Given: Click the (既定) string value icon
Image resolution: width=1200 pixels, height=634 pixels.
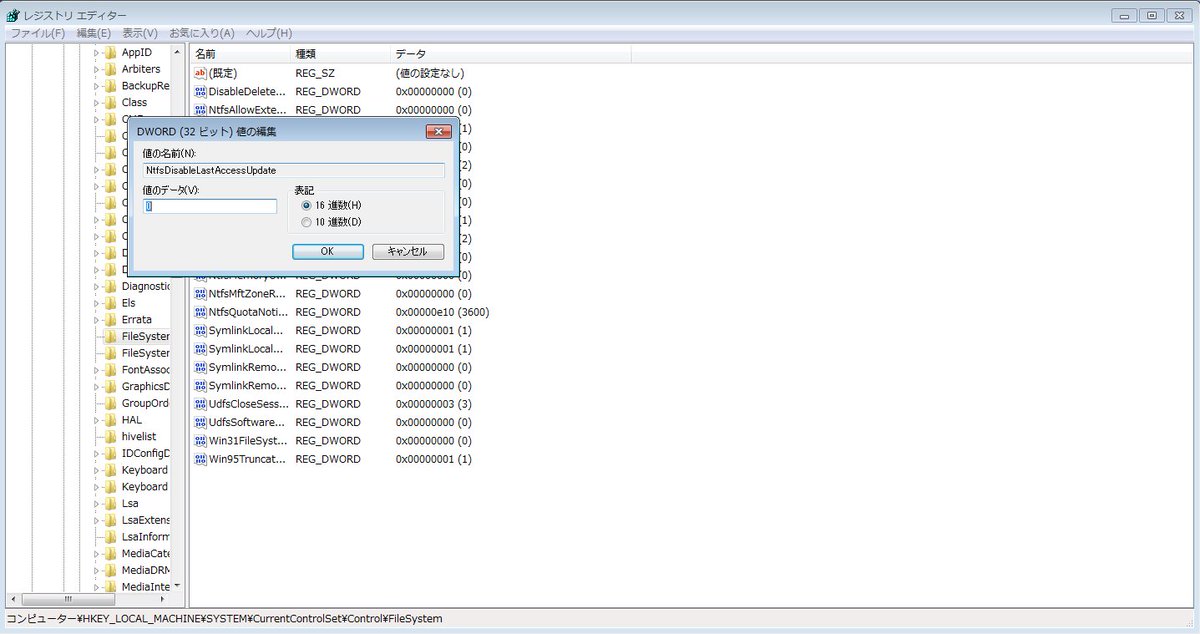Looking at the screenshot, I should click(x=200, y=73).
